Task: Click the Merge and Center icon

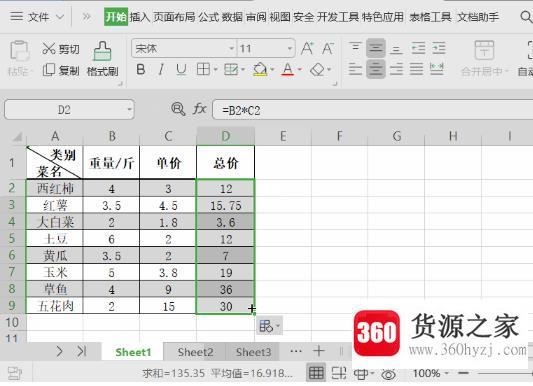Action: click(484, 50)
